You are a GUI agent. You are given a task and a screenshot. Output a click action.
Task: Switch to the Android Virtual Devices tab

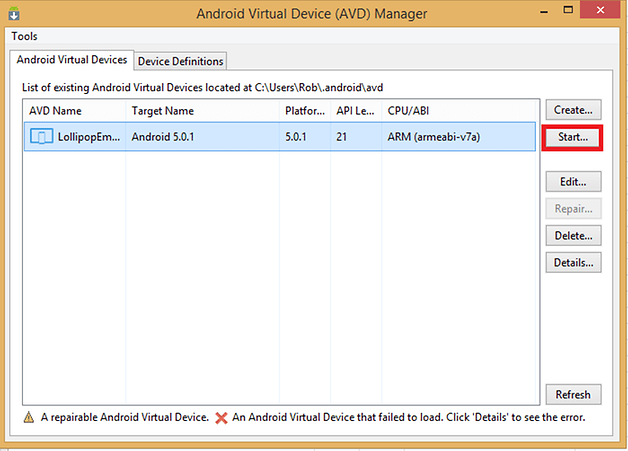[x=72, y=60]
